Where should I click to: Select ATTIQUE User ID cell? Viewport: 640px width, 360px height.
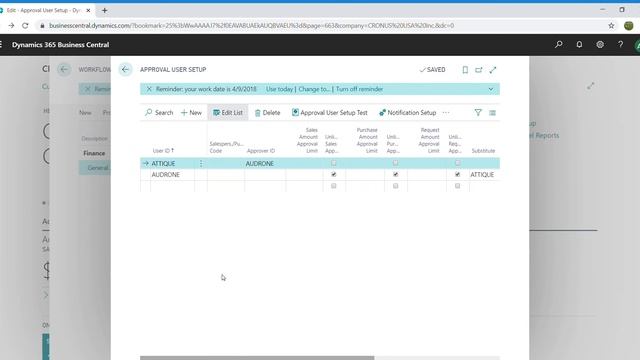tap(172, 163)
